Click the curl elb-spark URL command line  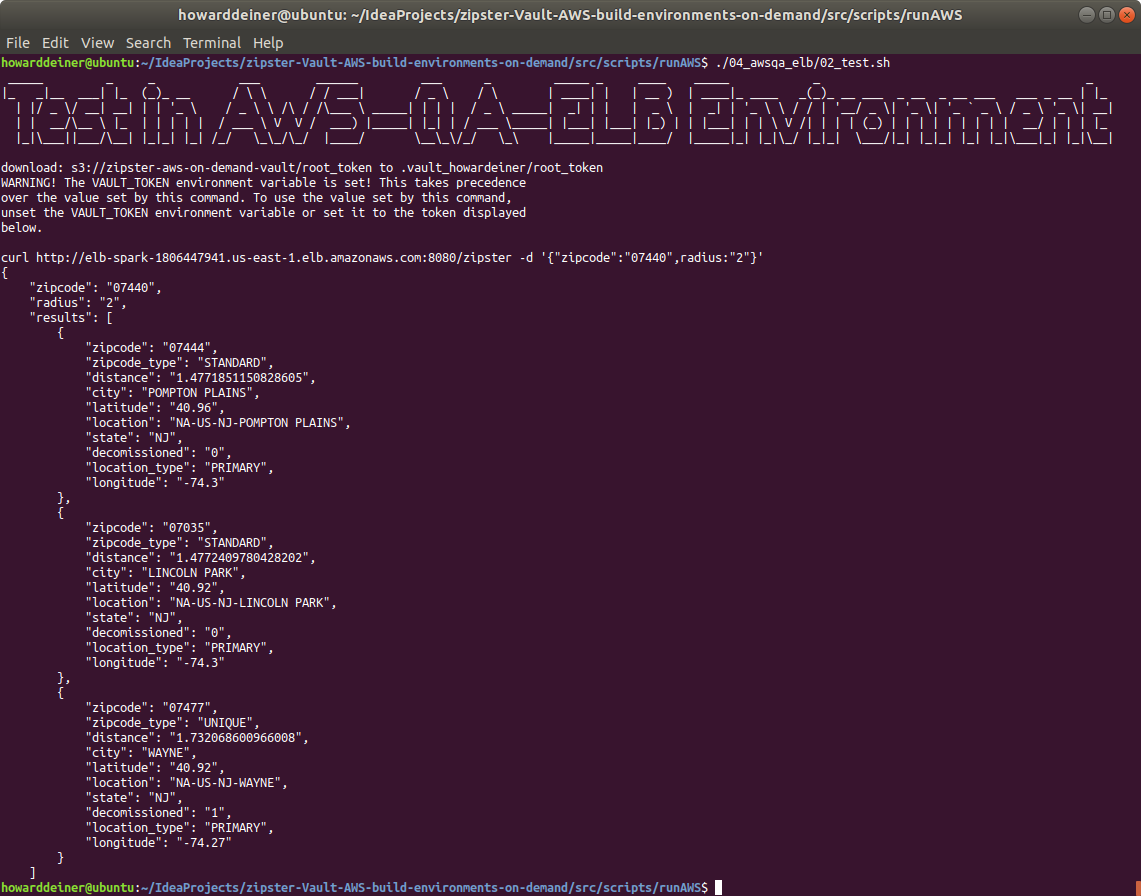click(382, 258)
